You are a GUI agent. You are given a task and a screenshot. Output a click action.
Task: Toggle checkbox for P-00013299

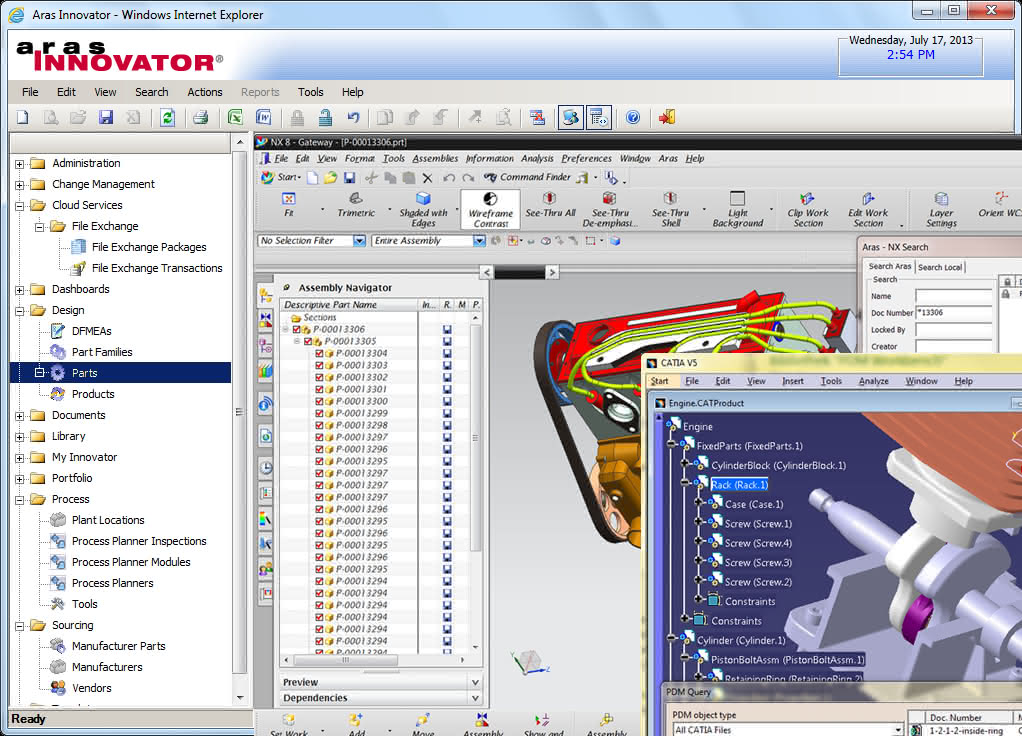coord(319,413)
